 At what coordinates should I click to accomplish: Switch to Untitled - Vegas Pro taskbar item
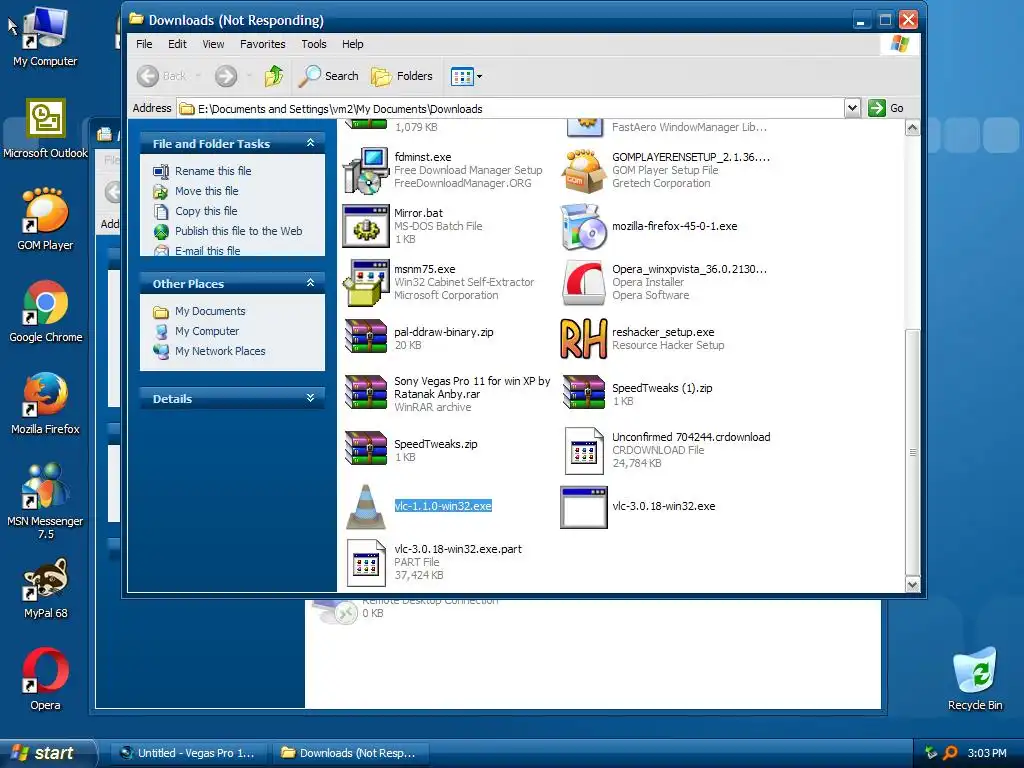coord(188,753)
